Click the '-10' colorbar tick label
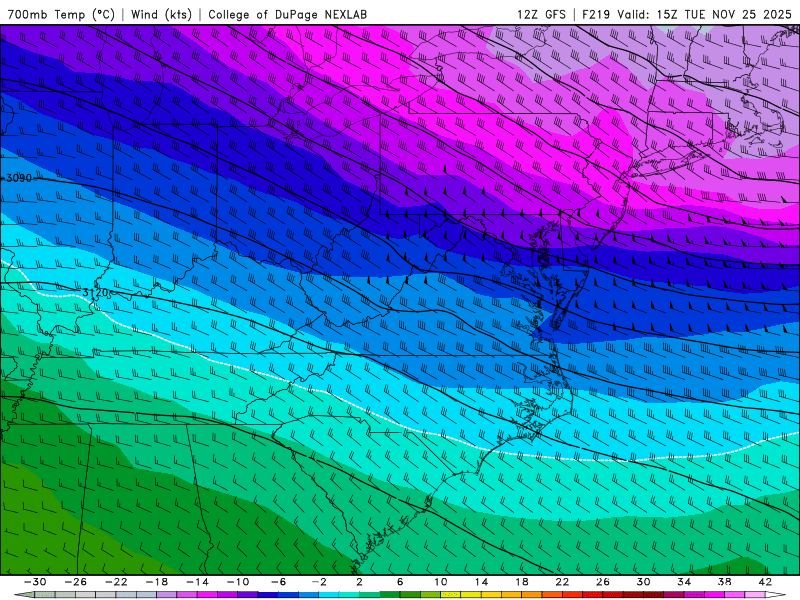 coord(238,582)
